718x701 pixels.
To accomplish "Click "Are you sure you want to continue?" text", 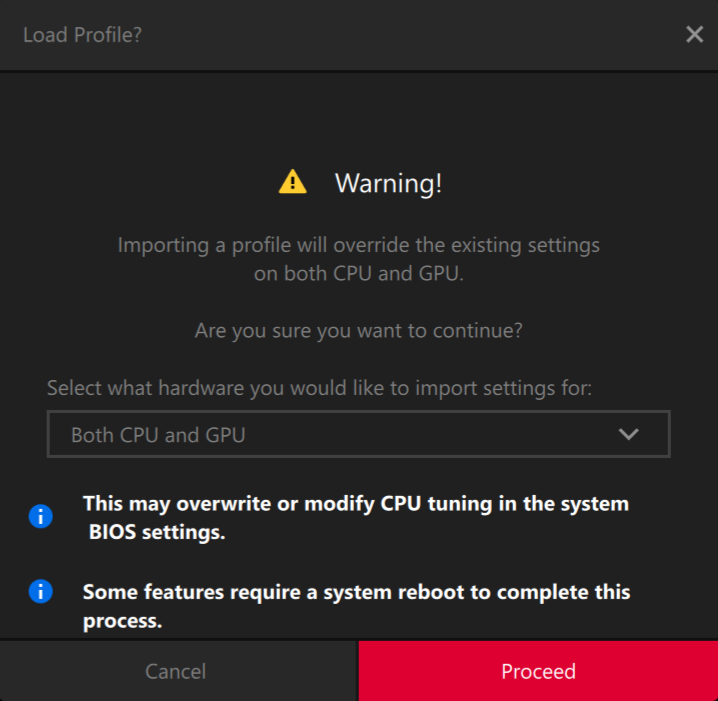I will 358,330.
